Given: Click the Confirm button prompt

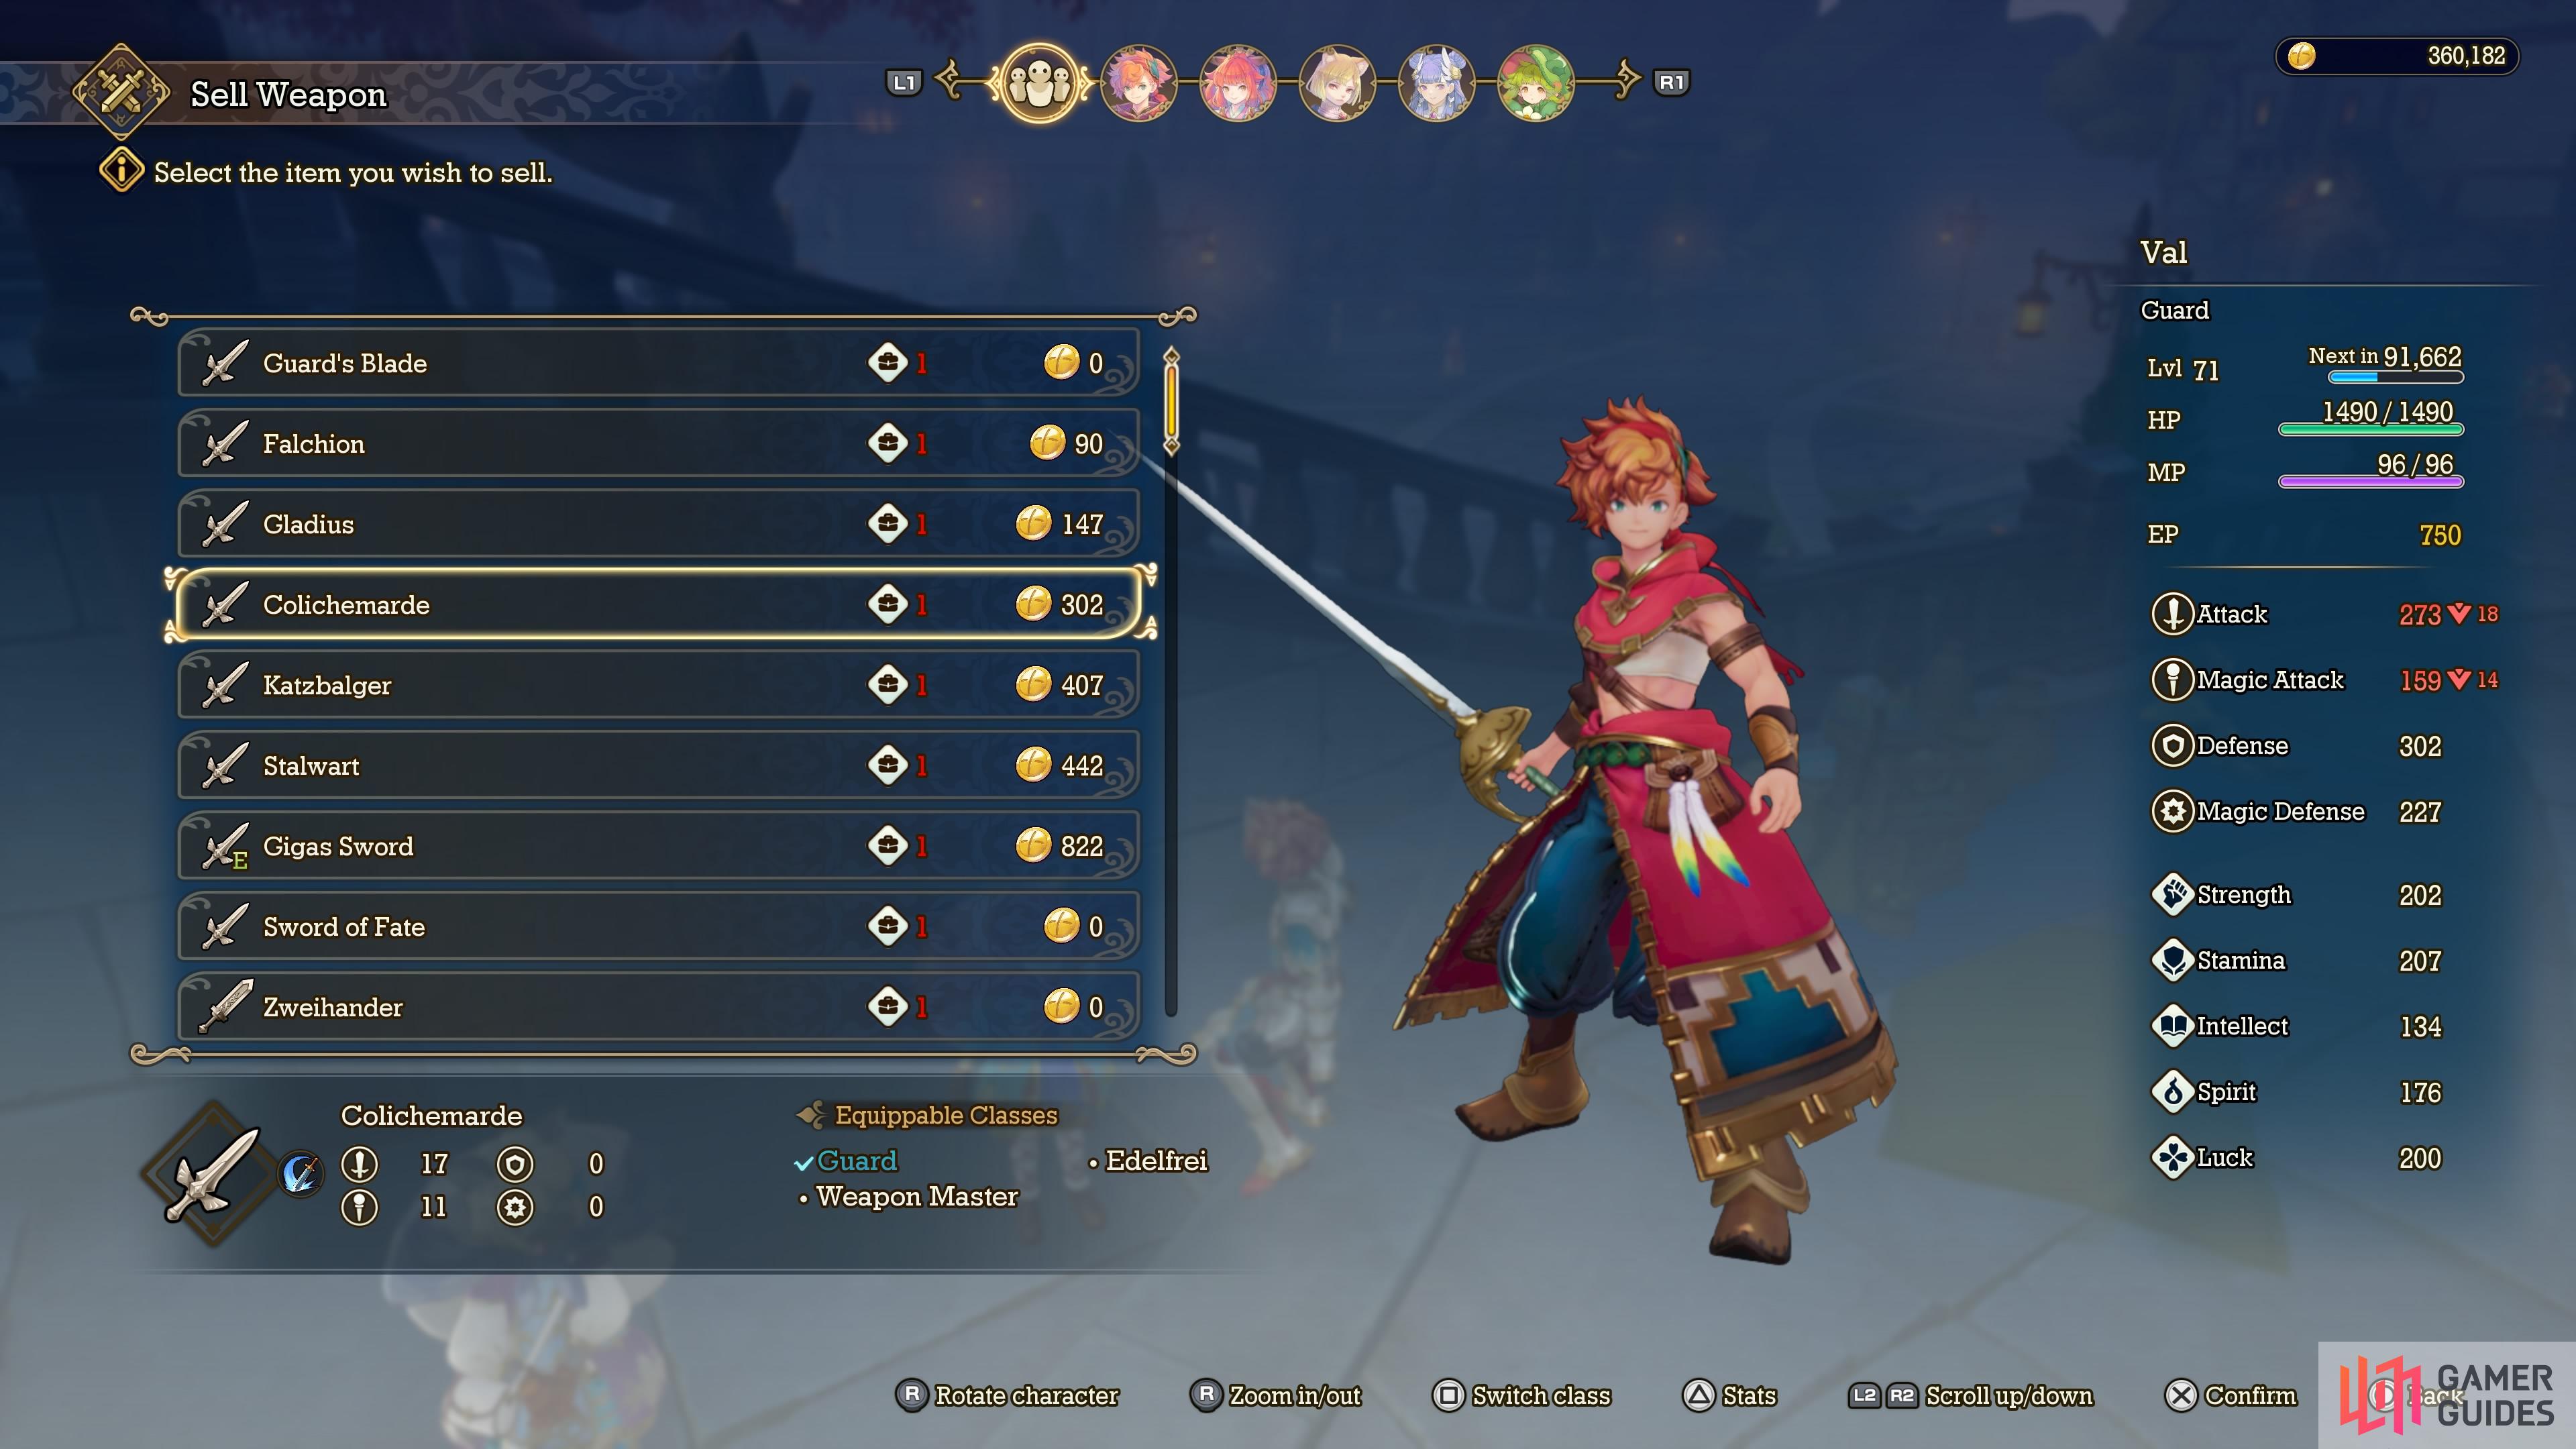Looking at the screenshot, I should (2231, 1395).
